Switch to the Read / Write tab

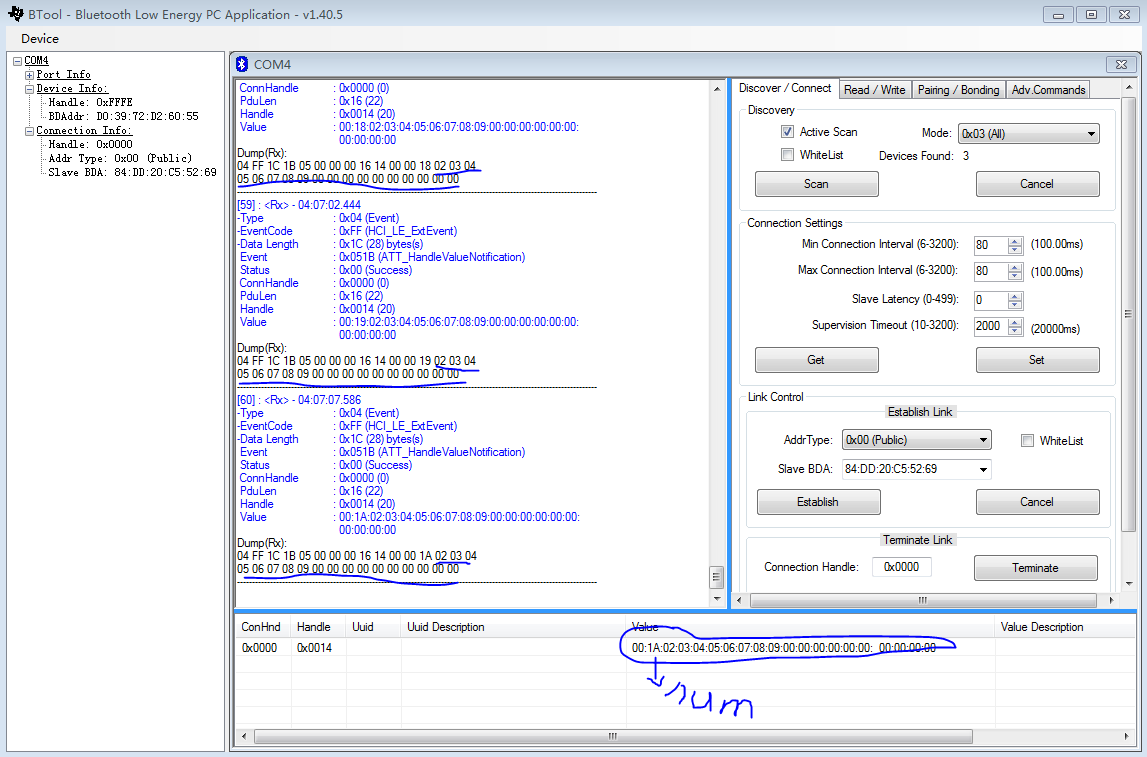tap(874, 90)
